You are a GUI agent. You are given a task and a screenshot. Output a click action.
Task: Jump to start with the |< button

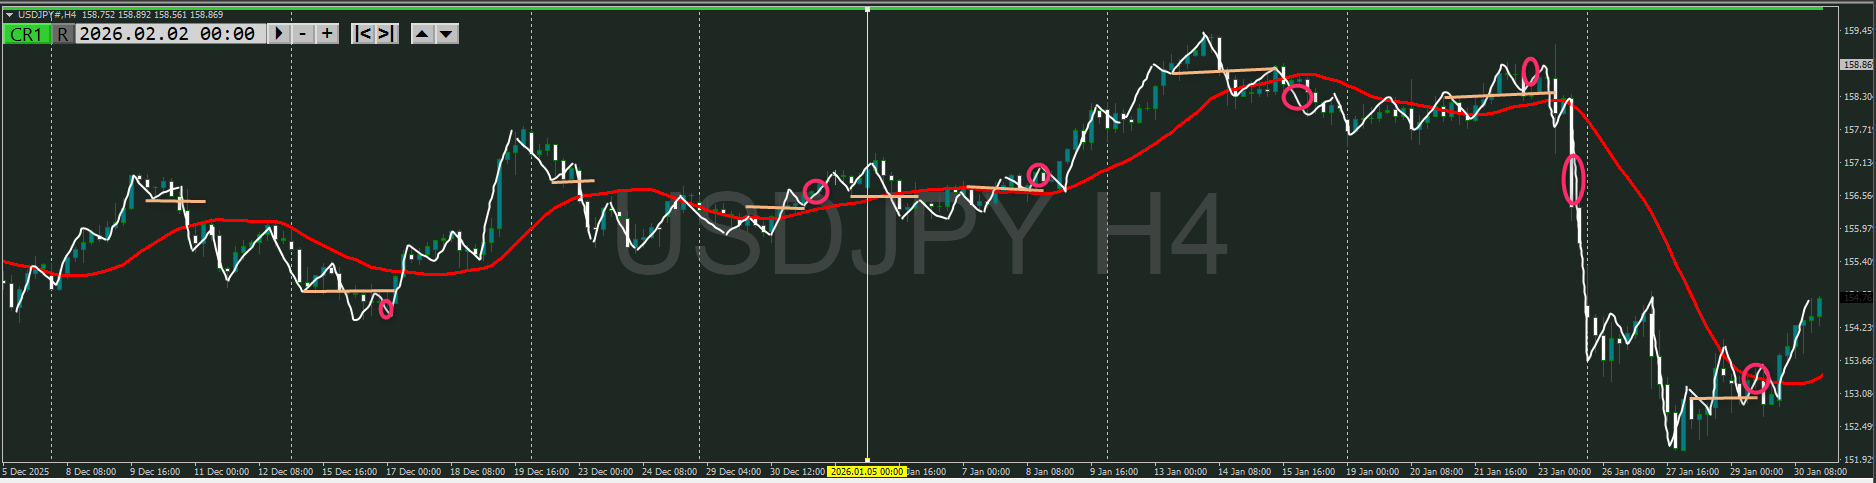tap(363, 34)
